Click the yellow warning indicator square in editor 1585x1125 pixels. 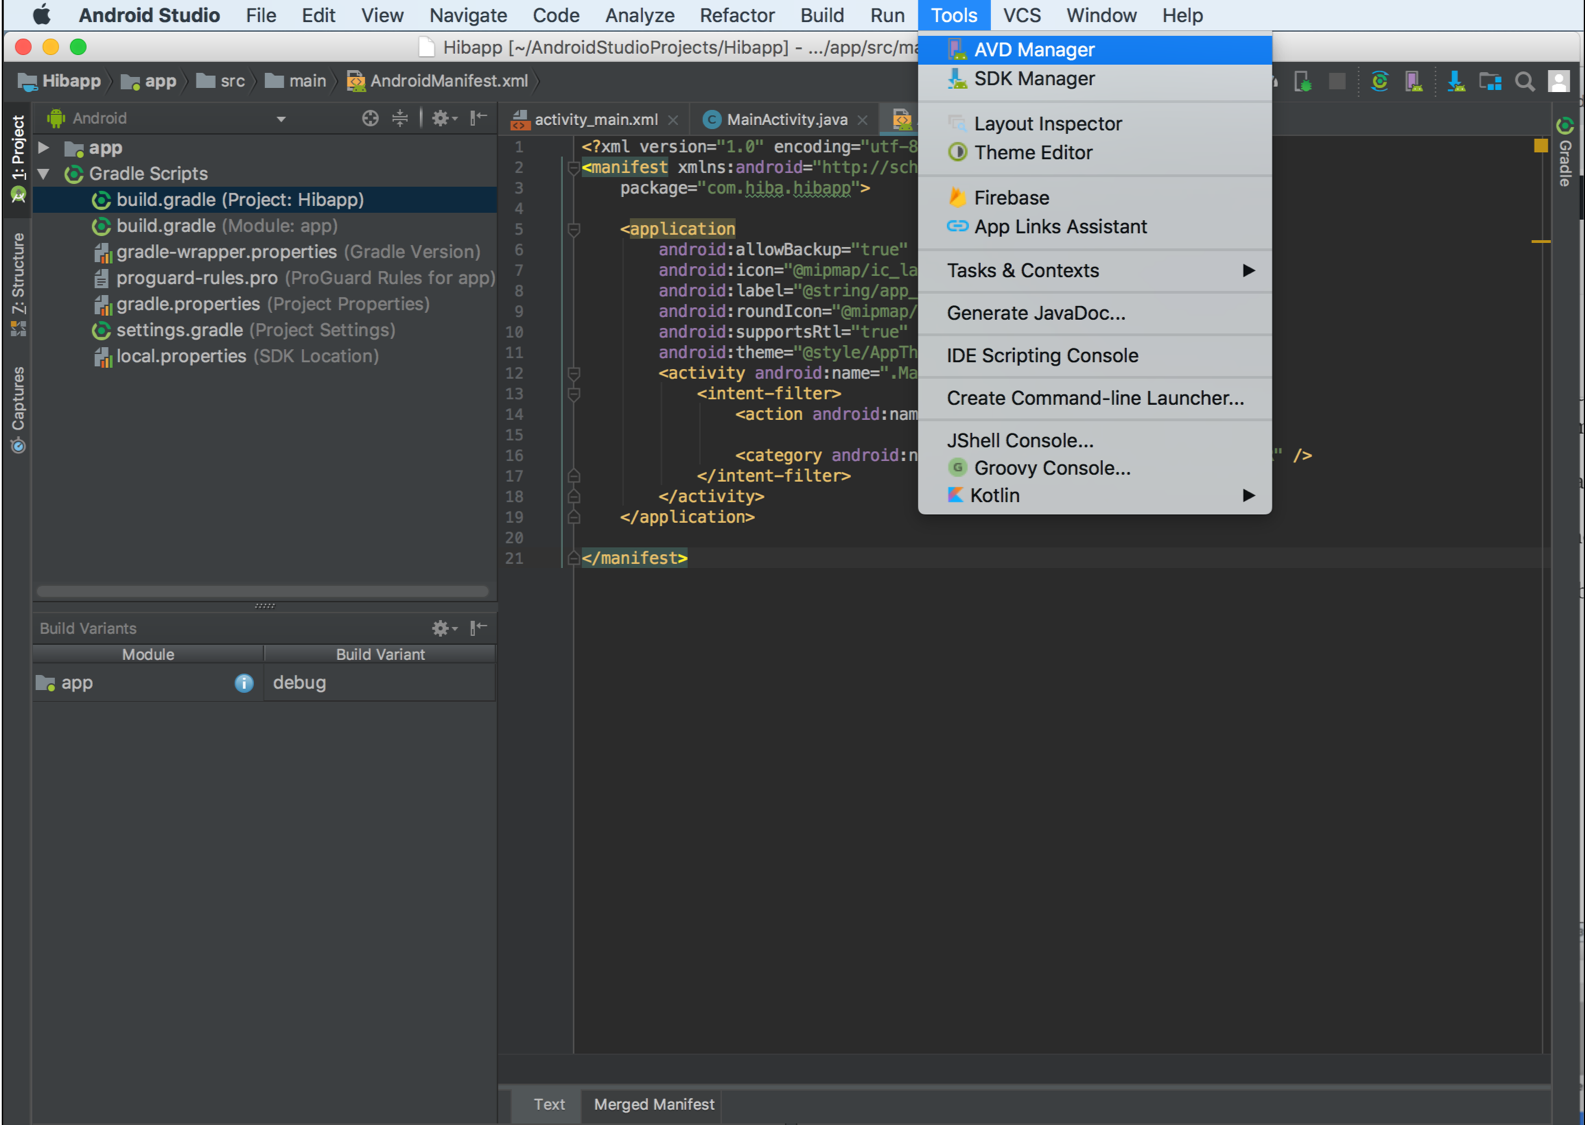pos(1541,146)
